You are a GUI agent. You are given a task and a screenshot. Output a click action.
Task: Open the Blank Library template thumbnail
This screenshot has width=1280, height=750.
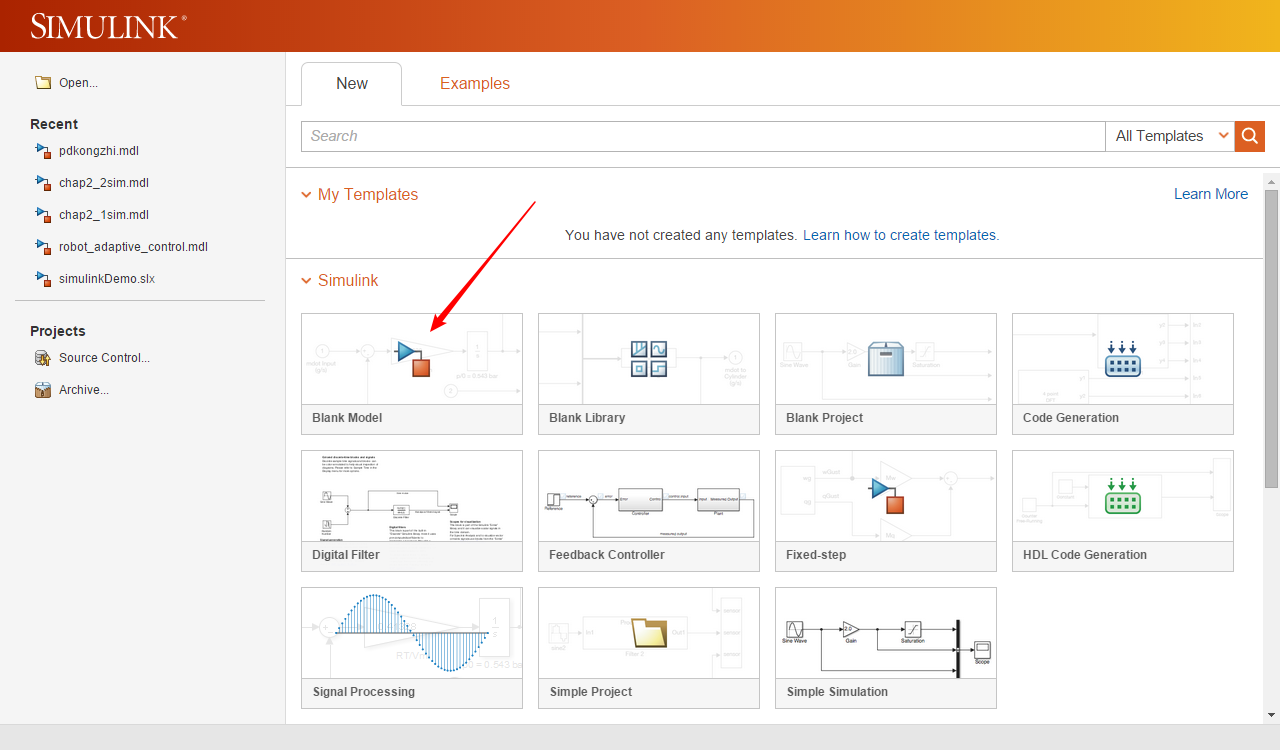649,359
